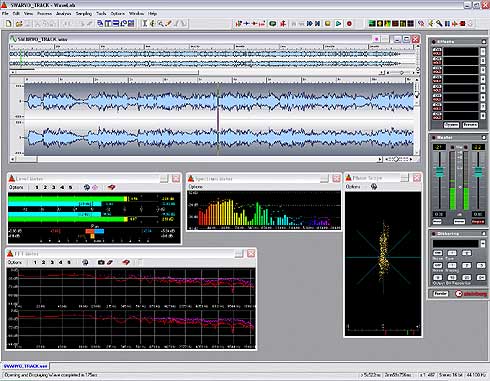Open the Sampling menu
This screenshot has height=381, width=490.
point(83,14)
